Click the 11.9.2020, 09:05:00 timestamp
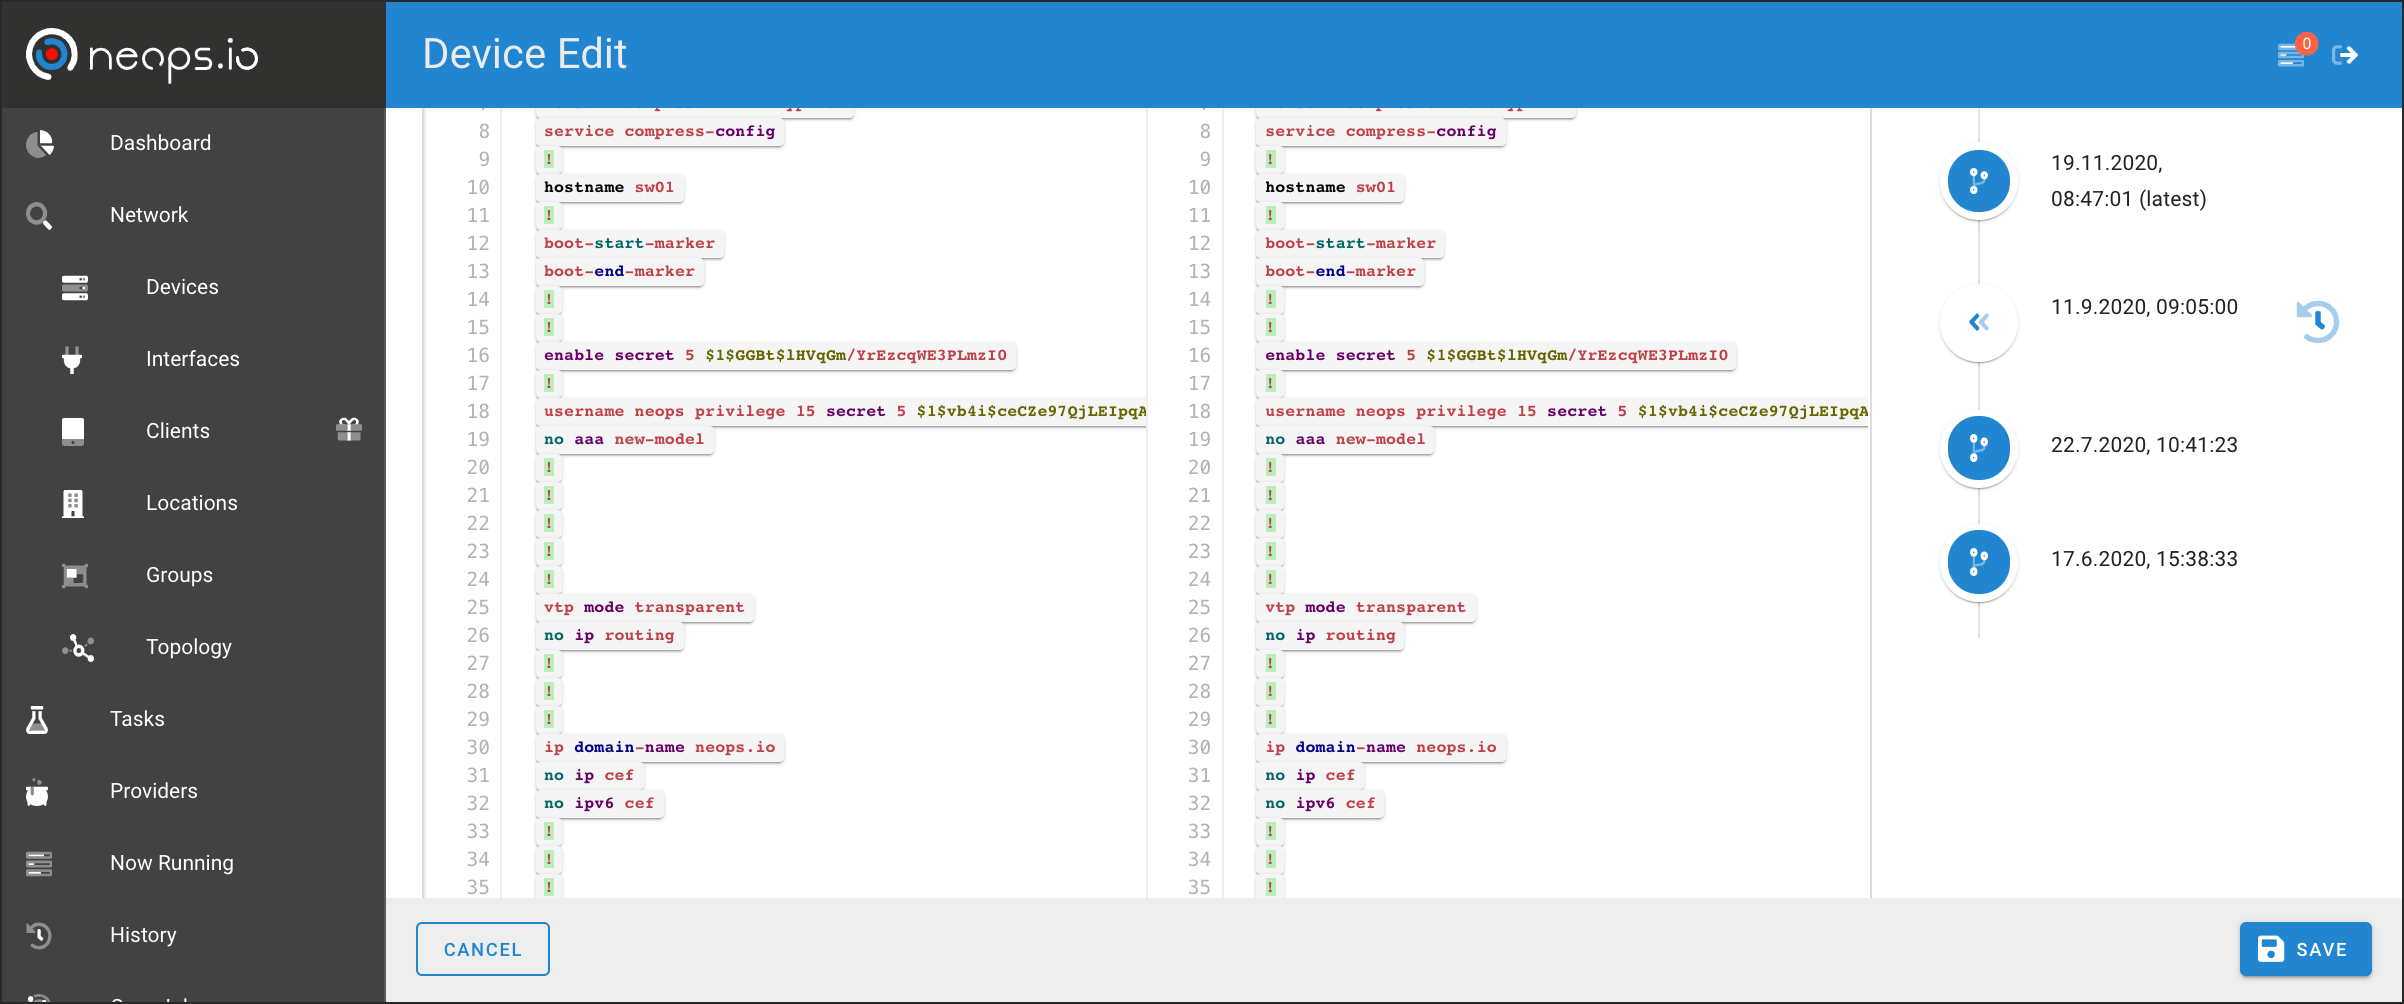Image resolution: width=2404 pixels, height=1004 pixels. (x=2144, y=307)
